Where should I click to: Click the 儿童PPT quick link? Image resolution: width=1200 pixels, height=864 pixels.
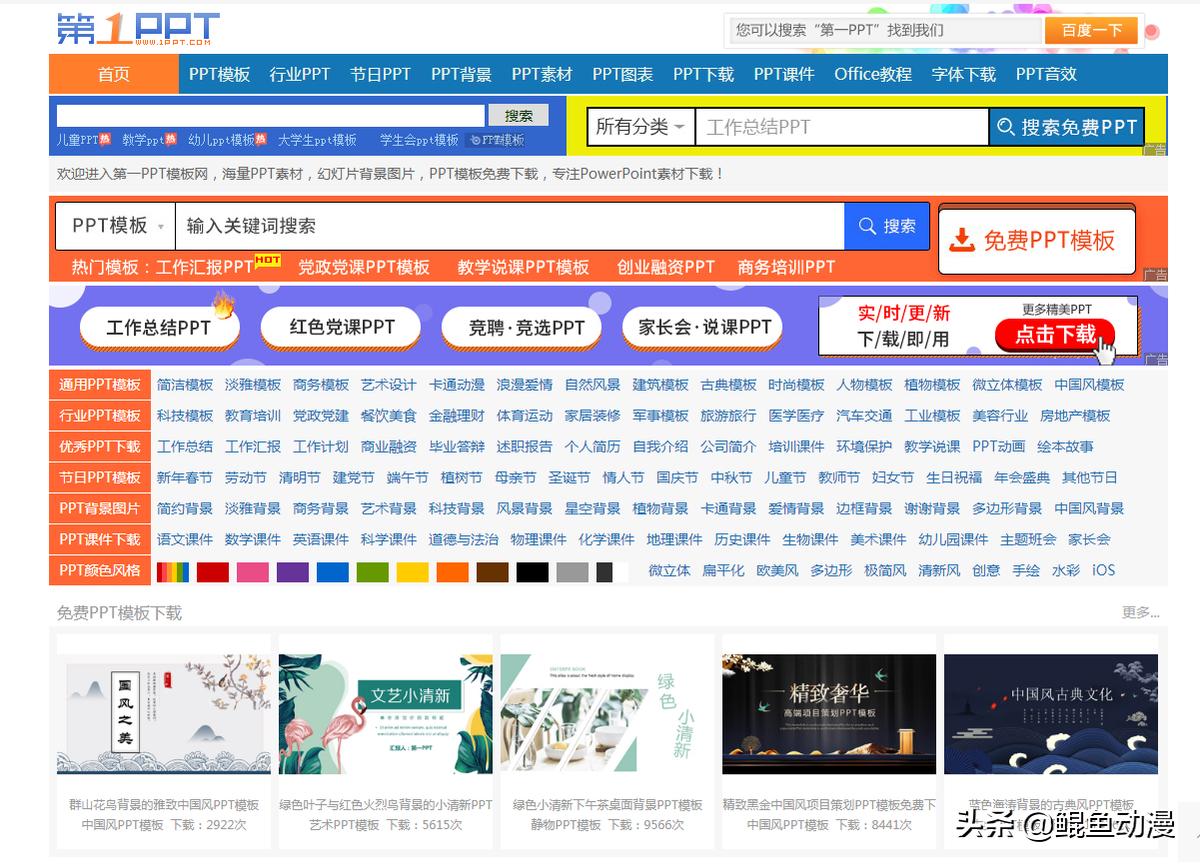coord(78,140)
